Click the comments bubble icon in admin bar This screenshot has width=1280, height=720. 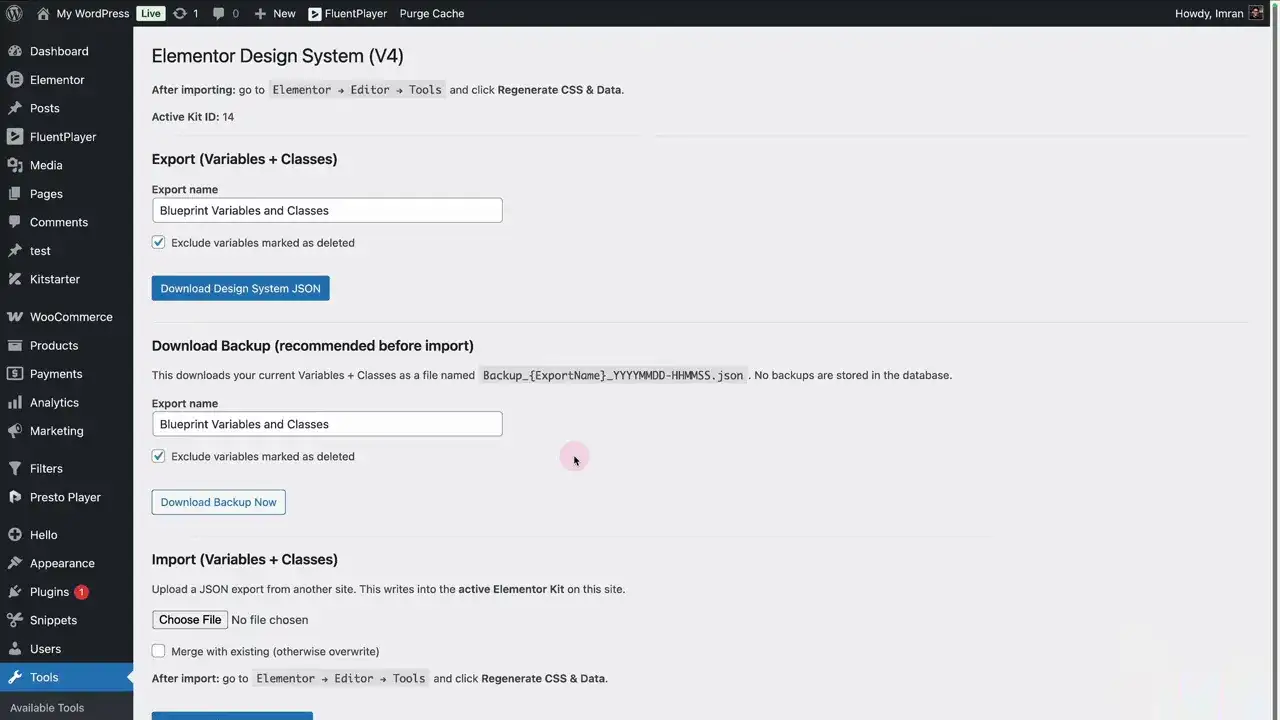[216, 13]
